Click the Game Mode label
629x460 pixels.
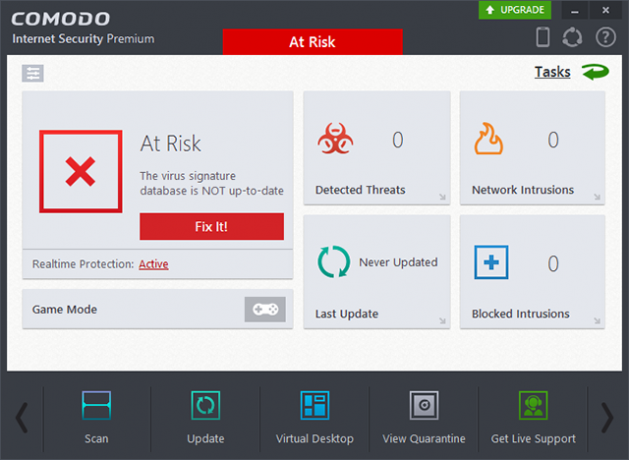(x=65, y=310)
